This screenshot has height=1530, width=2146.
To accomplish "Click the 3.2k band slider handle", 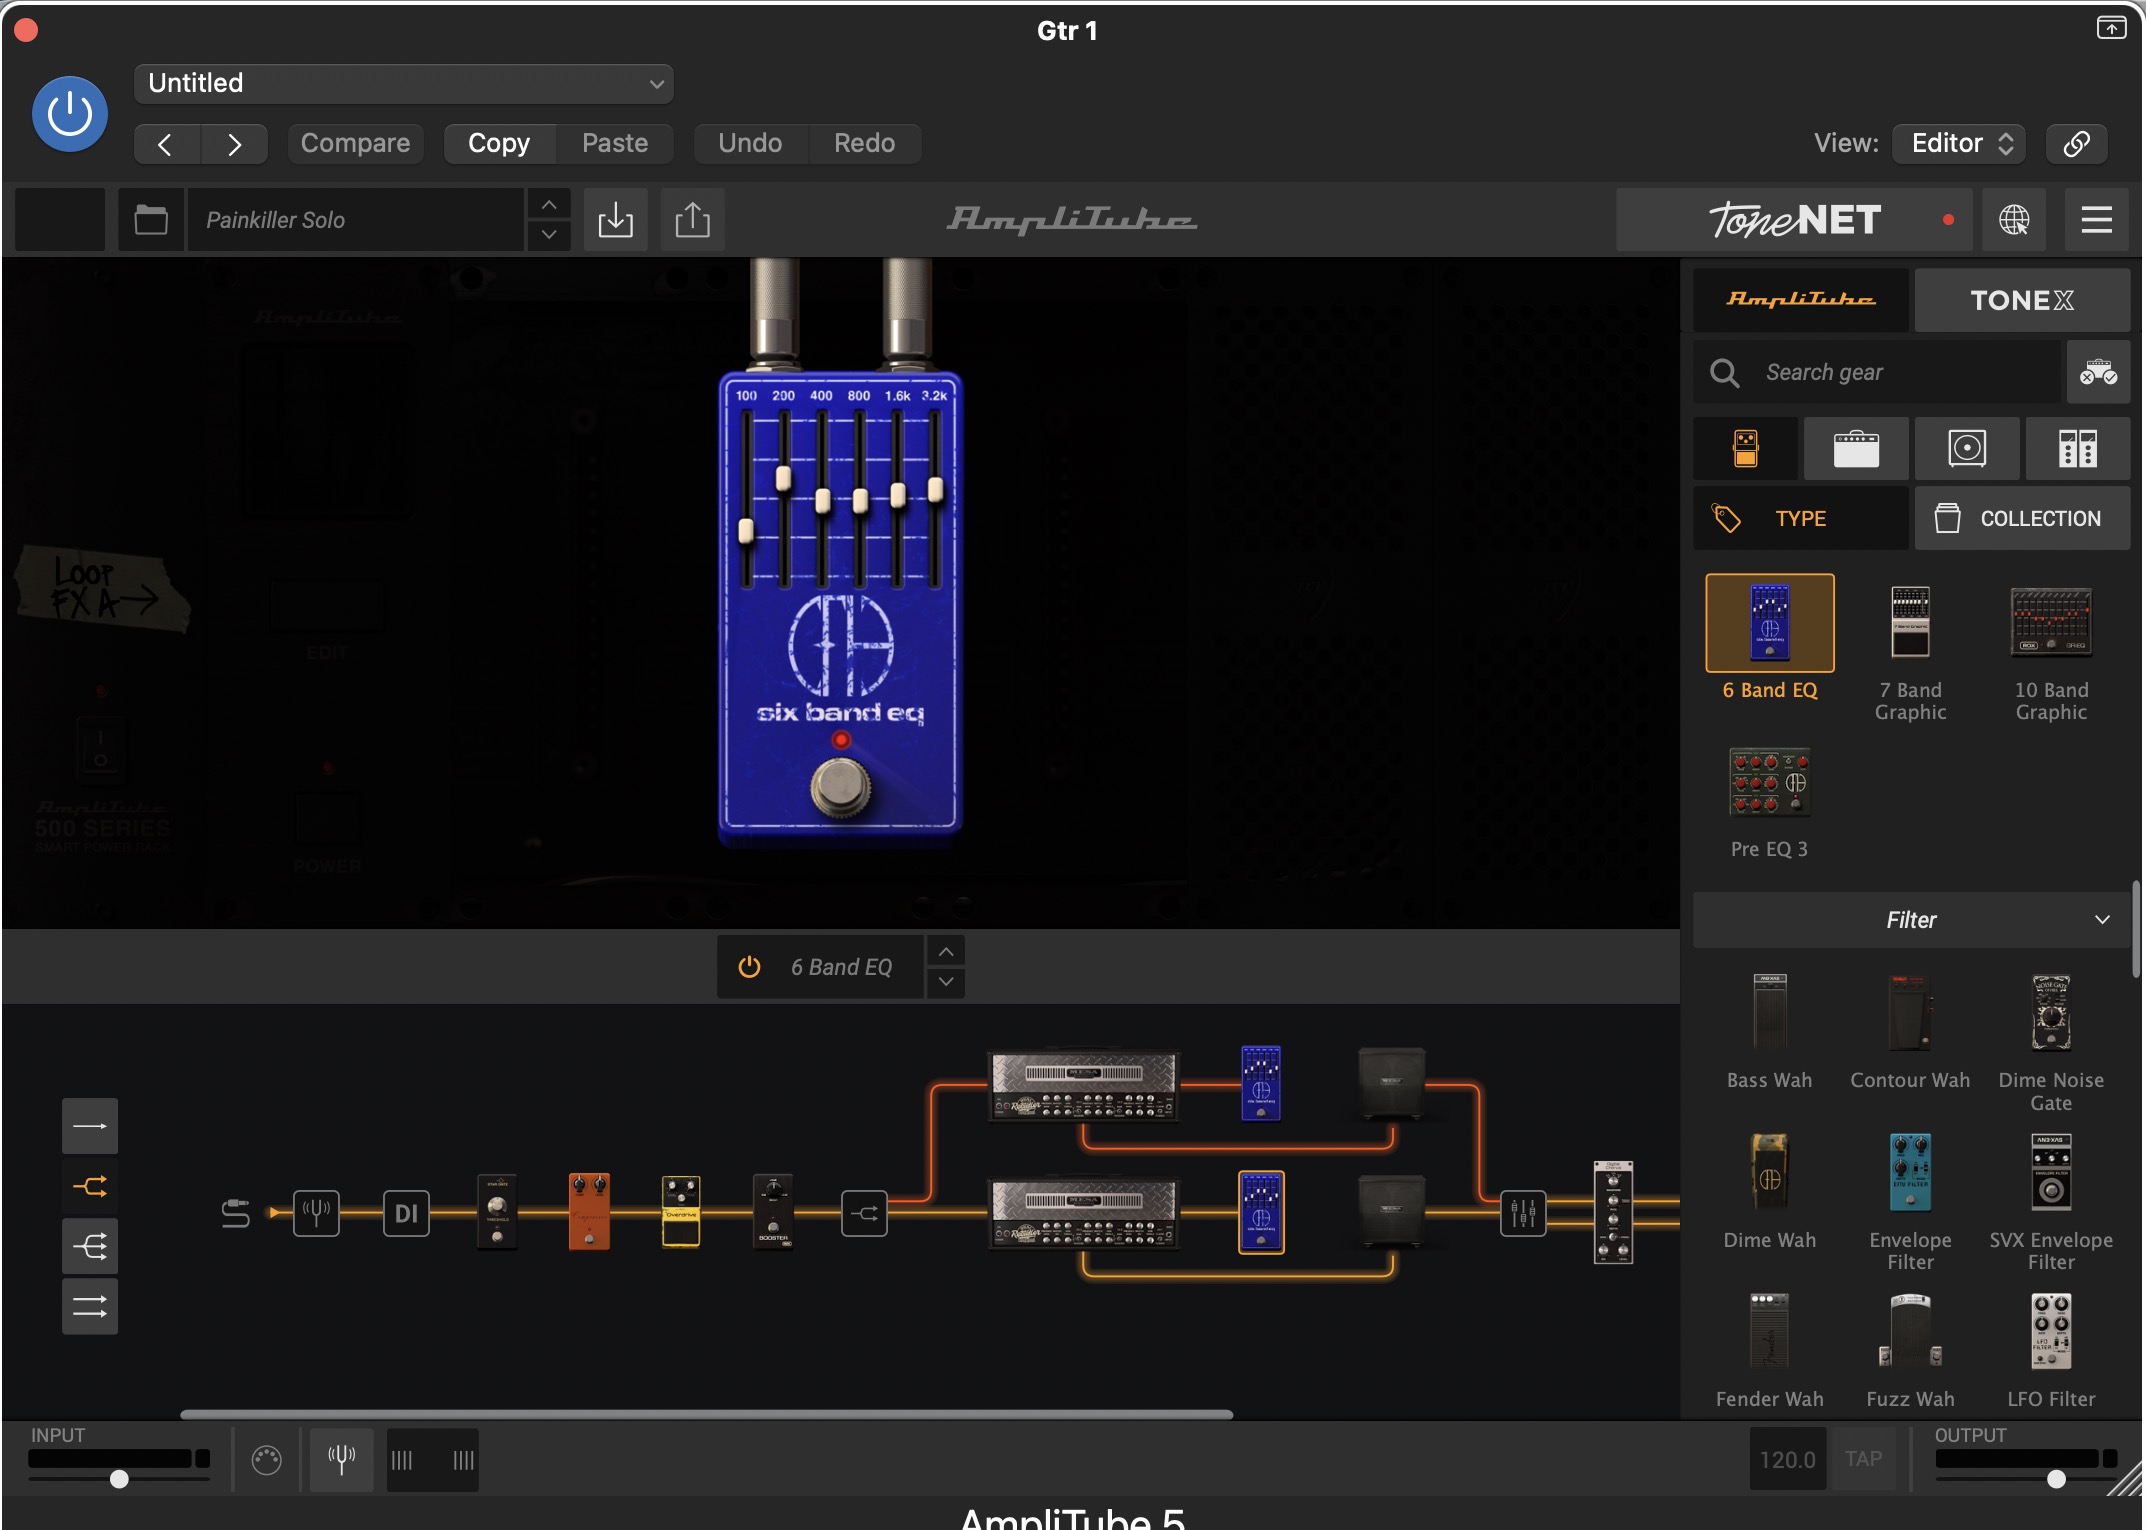I will point(935,489).
